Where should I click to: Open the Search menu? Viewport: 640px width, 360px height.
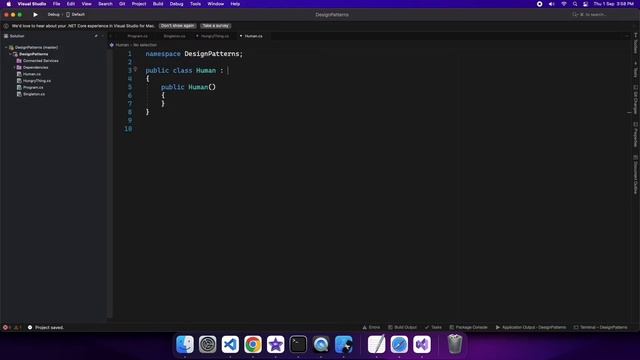[105, 4]
